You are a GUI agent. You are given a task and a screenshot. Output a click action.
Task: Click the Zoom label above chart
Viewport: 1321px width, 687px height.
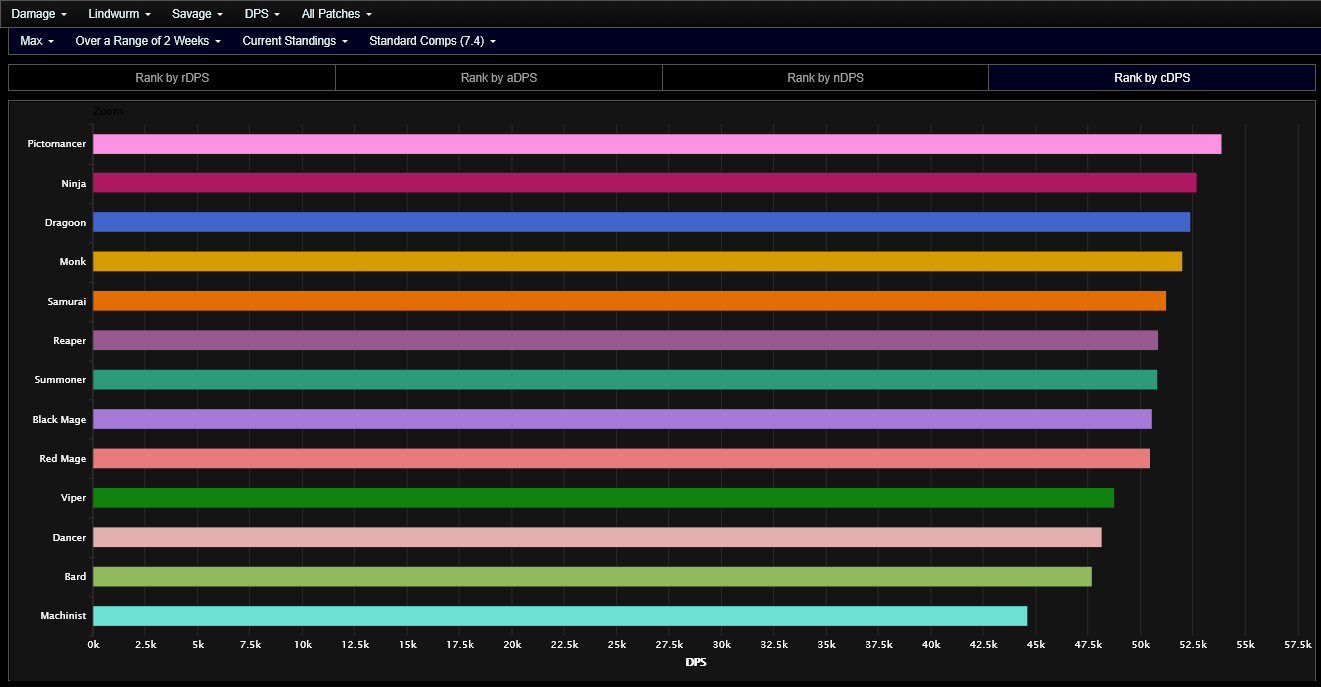point(108,111)
